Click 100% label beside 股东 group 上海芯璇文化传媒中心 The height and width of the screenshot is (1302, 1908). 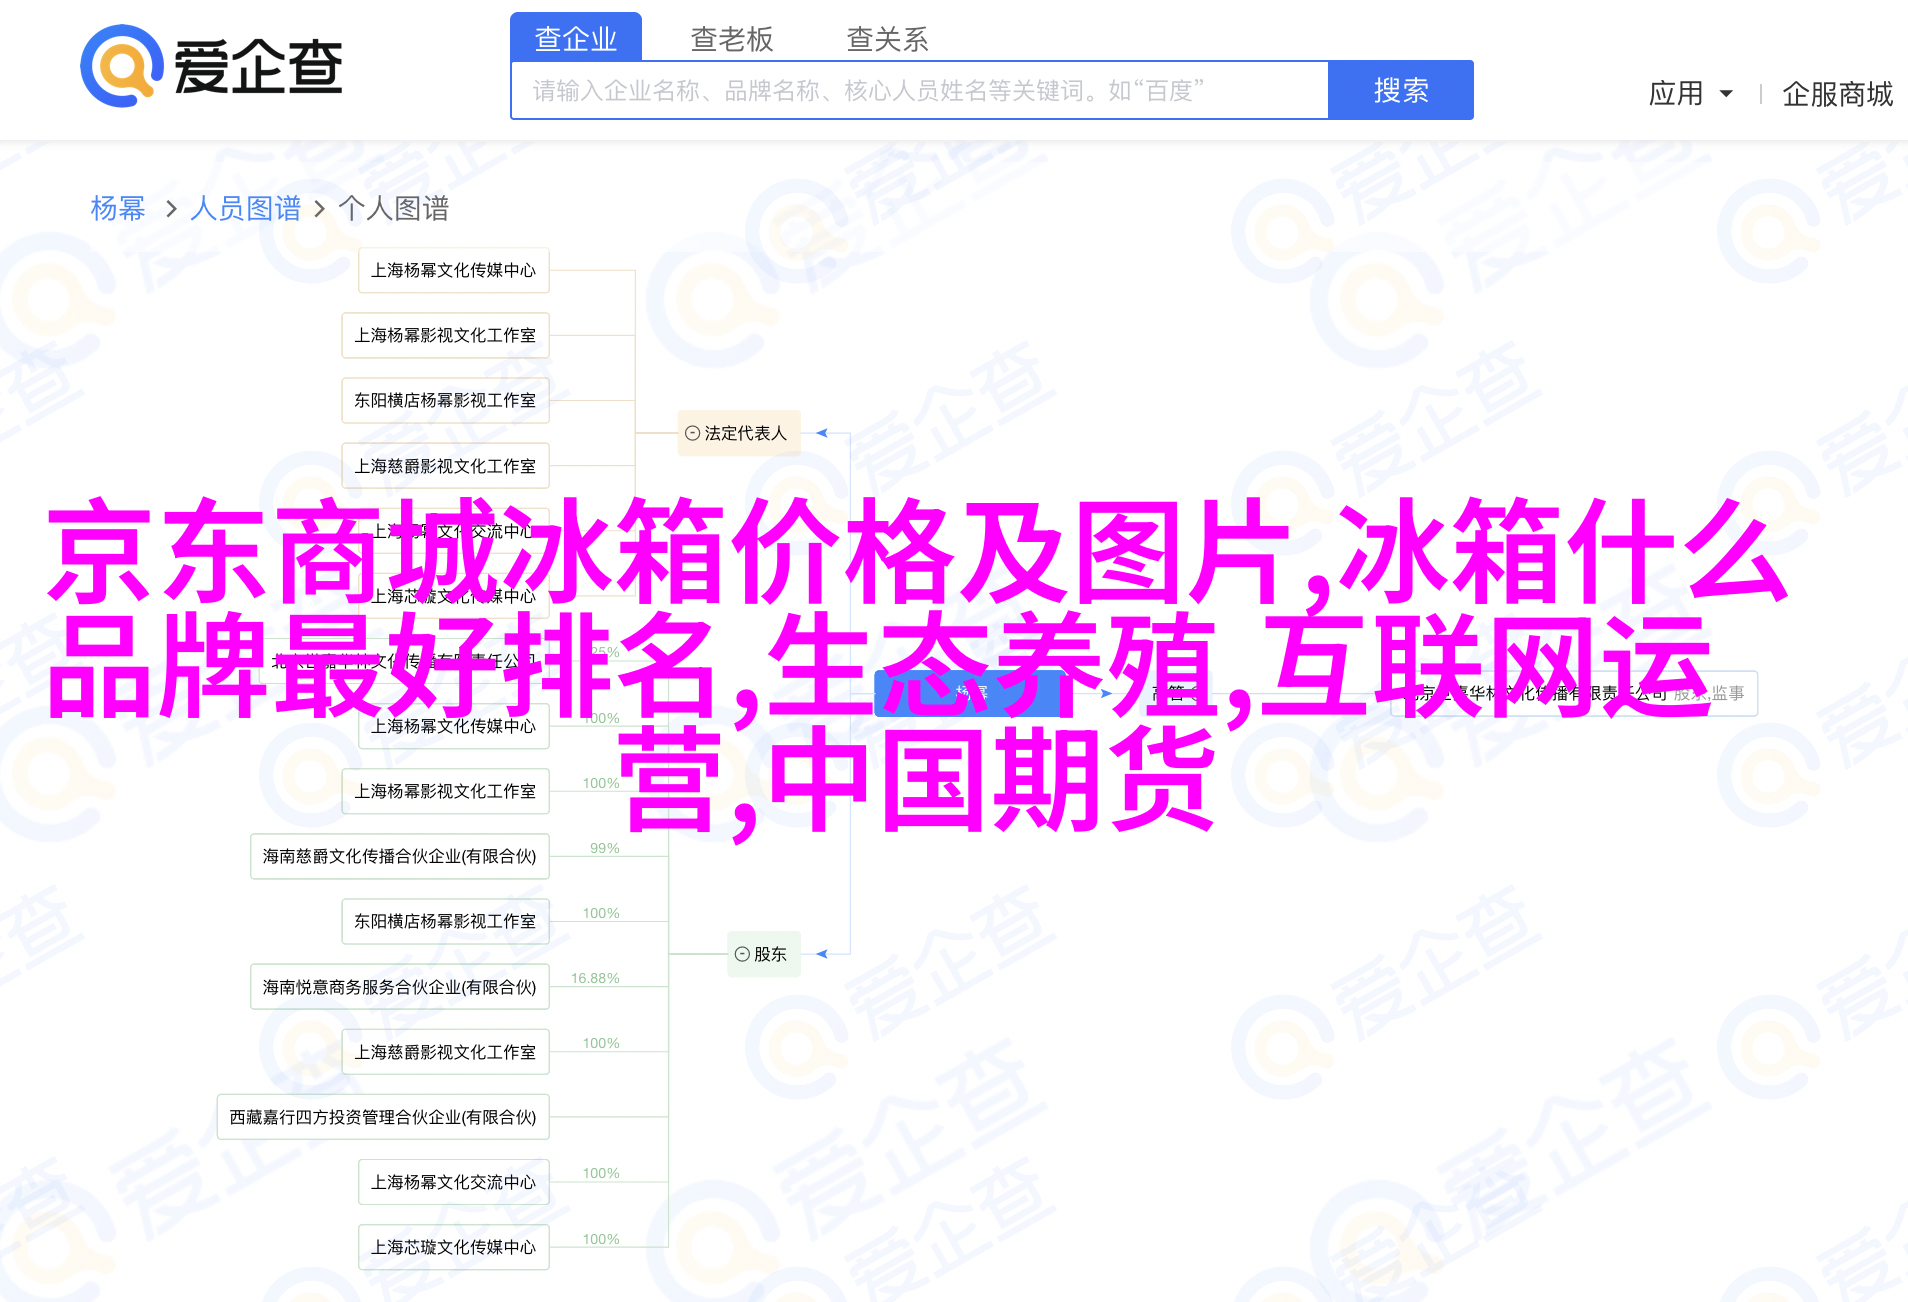[x=601, y=1239]
